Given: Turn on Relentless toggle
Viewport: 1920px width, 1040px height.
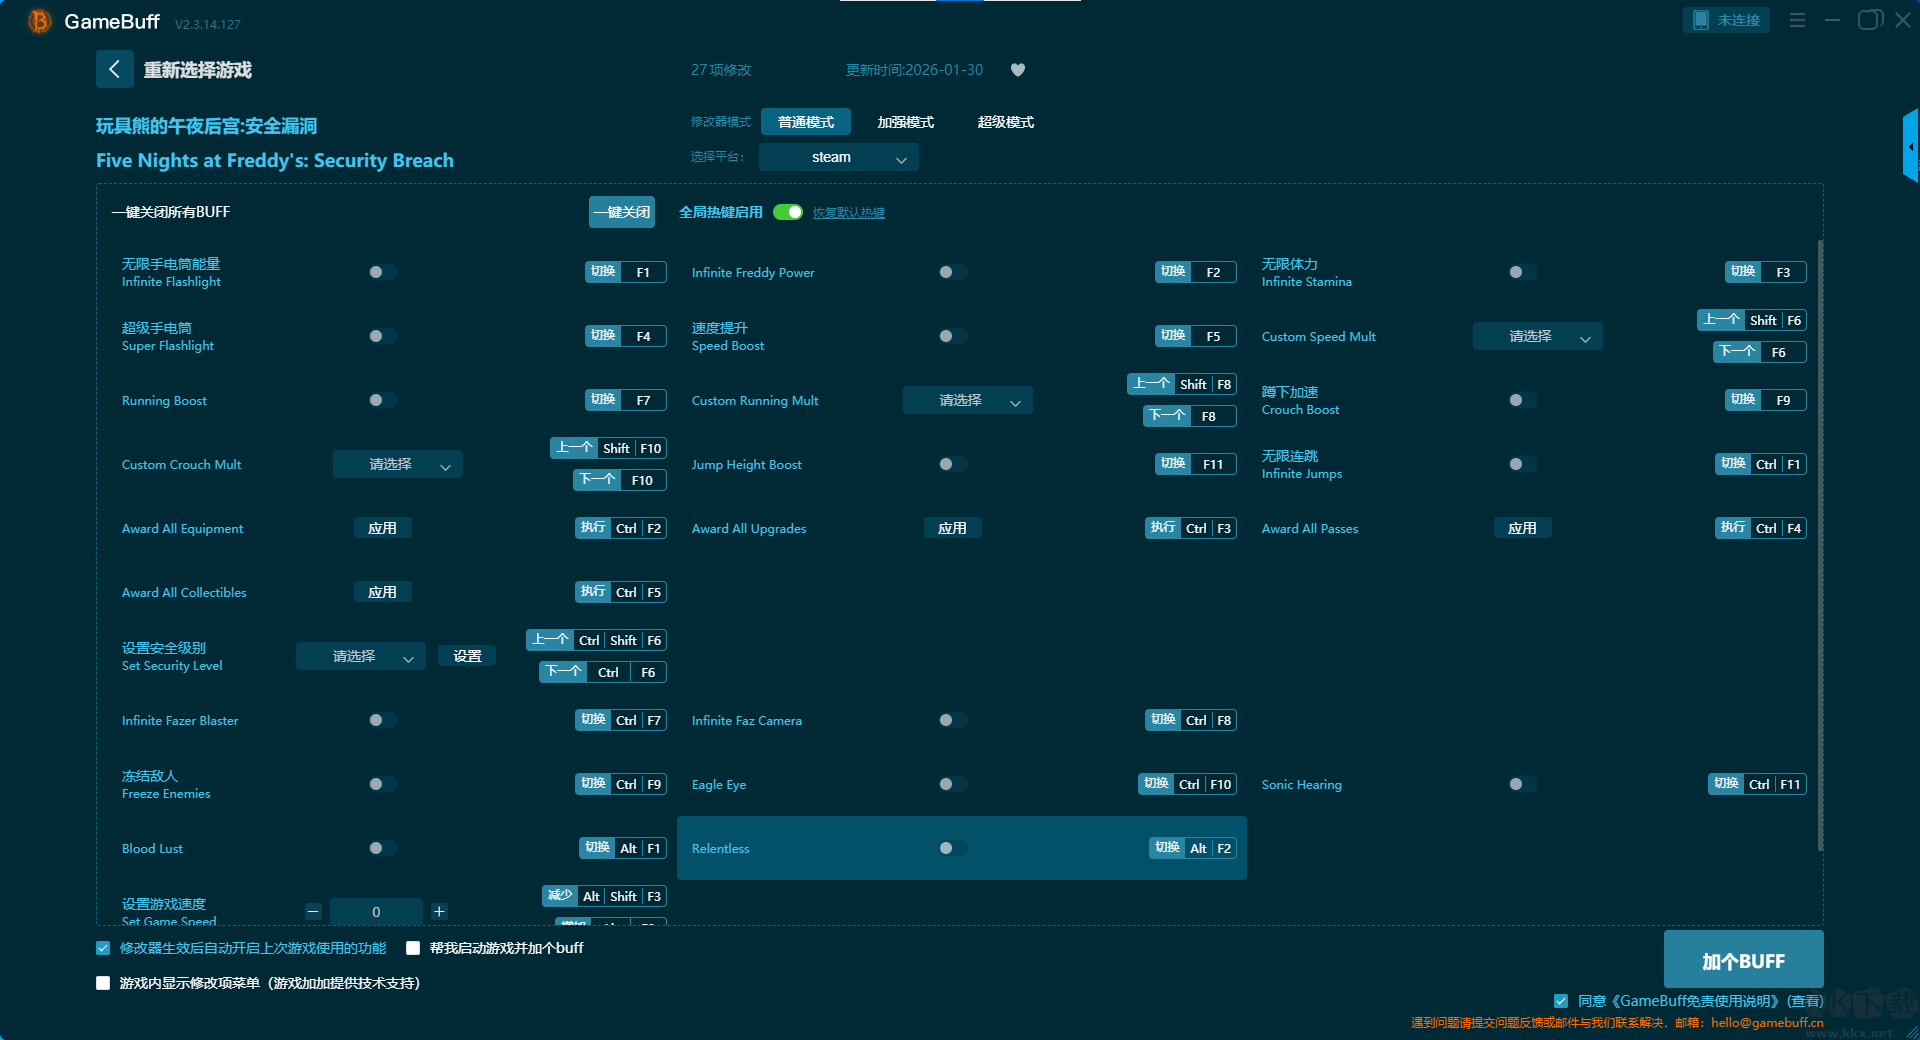Looking at the screenshot, I should (x=952, y=848).
